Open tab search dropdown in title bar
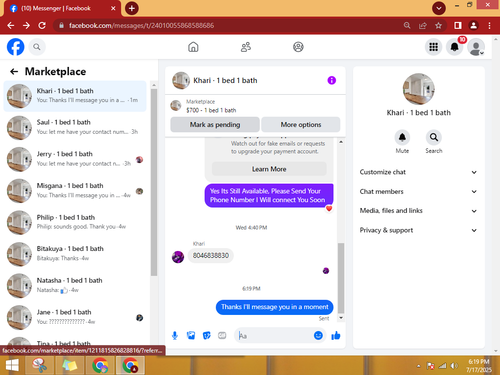 coord(439,8)
